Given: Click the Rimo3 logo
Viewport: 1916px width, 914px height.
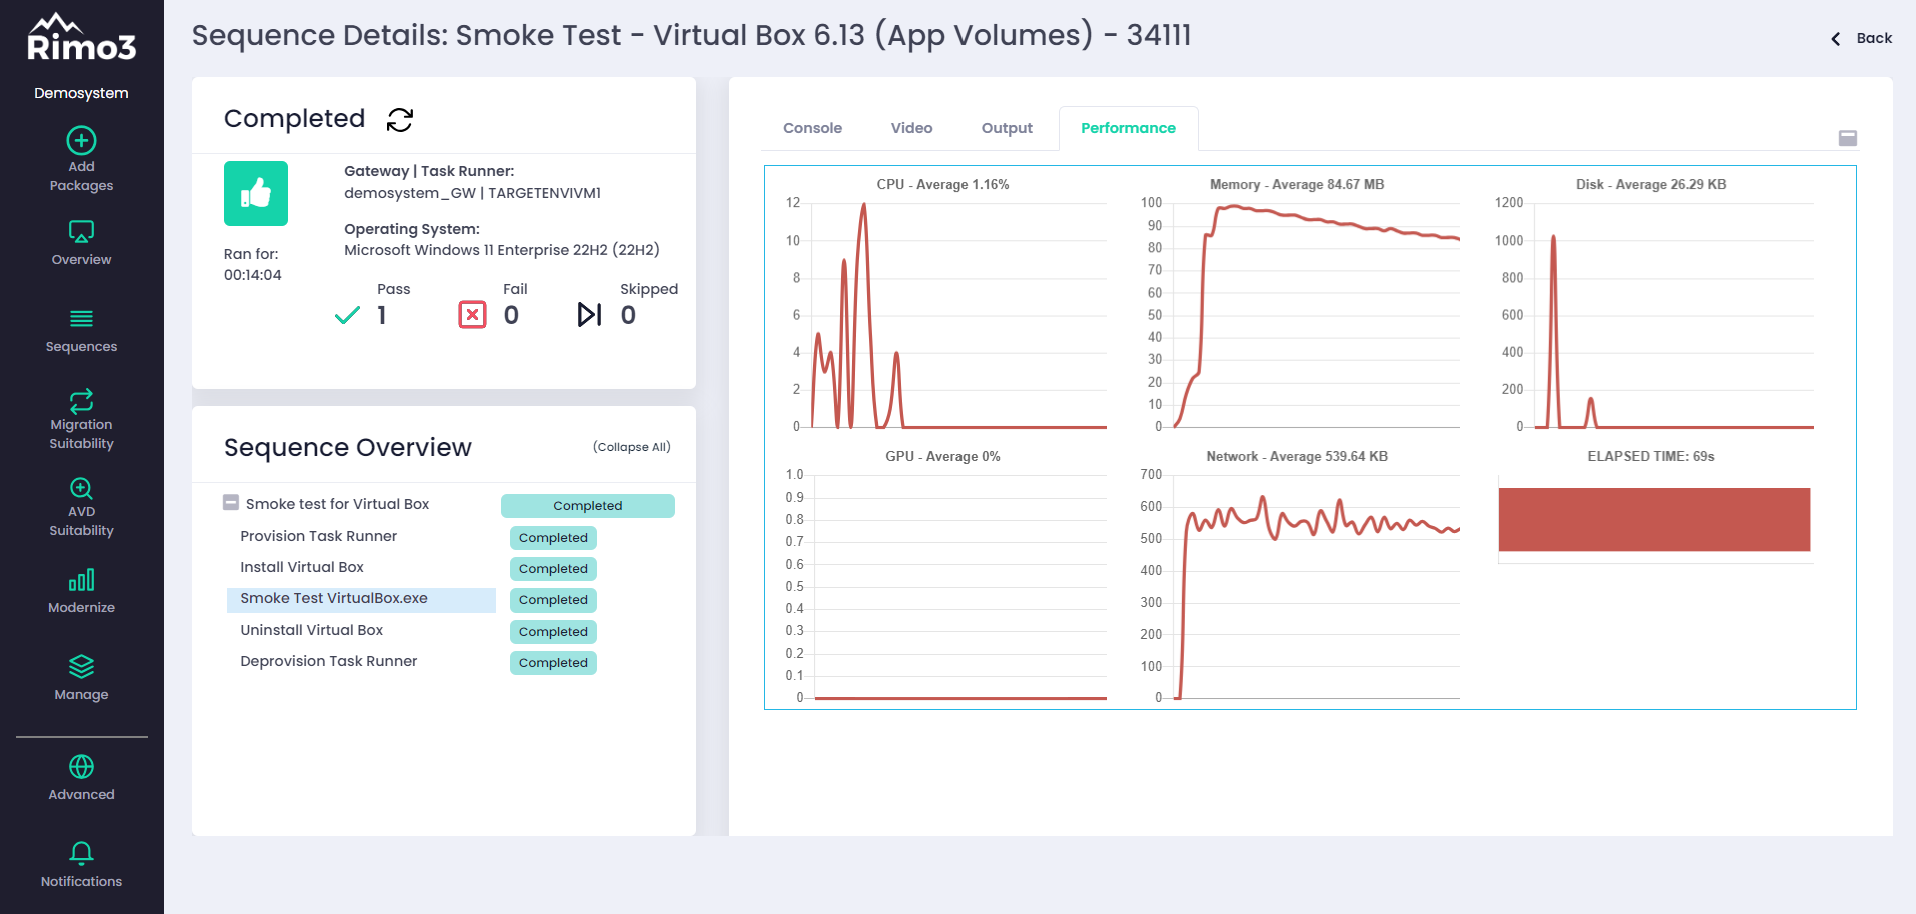Looking at the screenshot, I should 81,38.
